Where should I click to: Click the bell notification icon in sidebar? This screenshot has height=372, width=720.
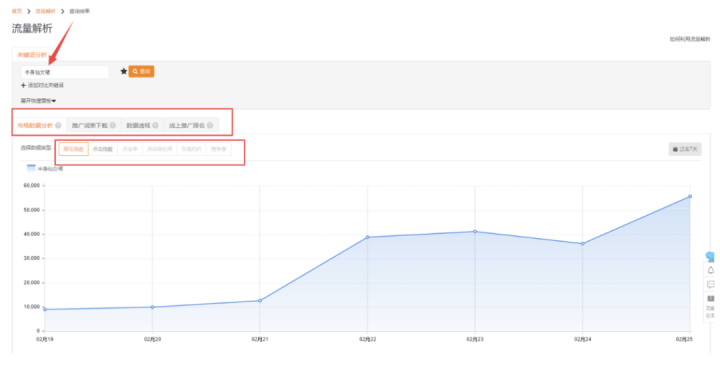[711, 270]
